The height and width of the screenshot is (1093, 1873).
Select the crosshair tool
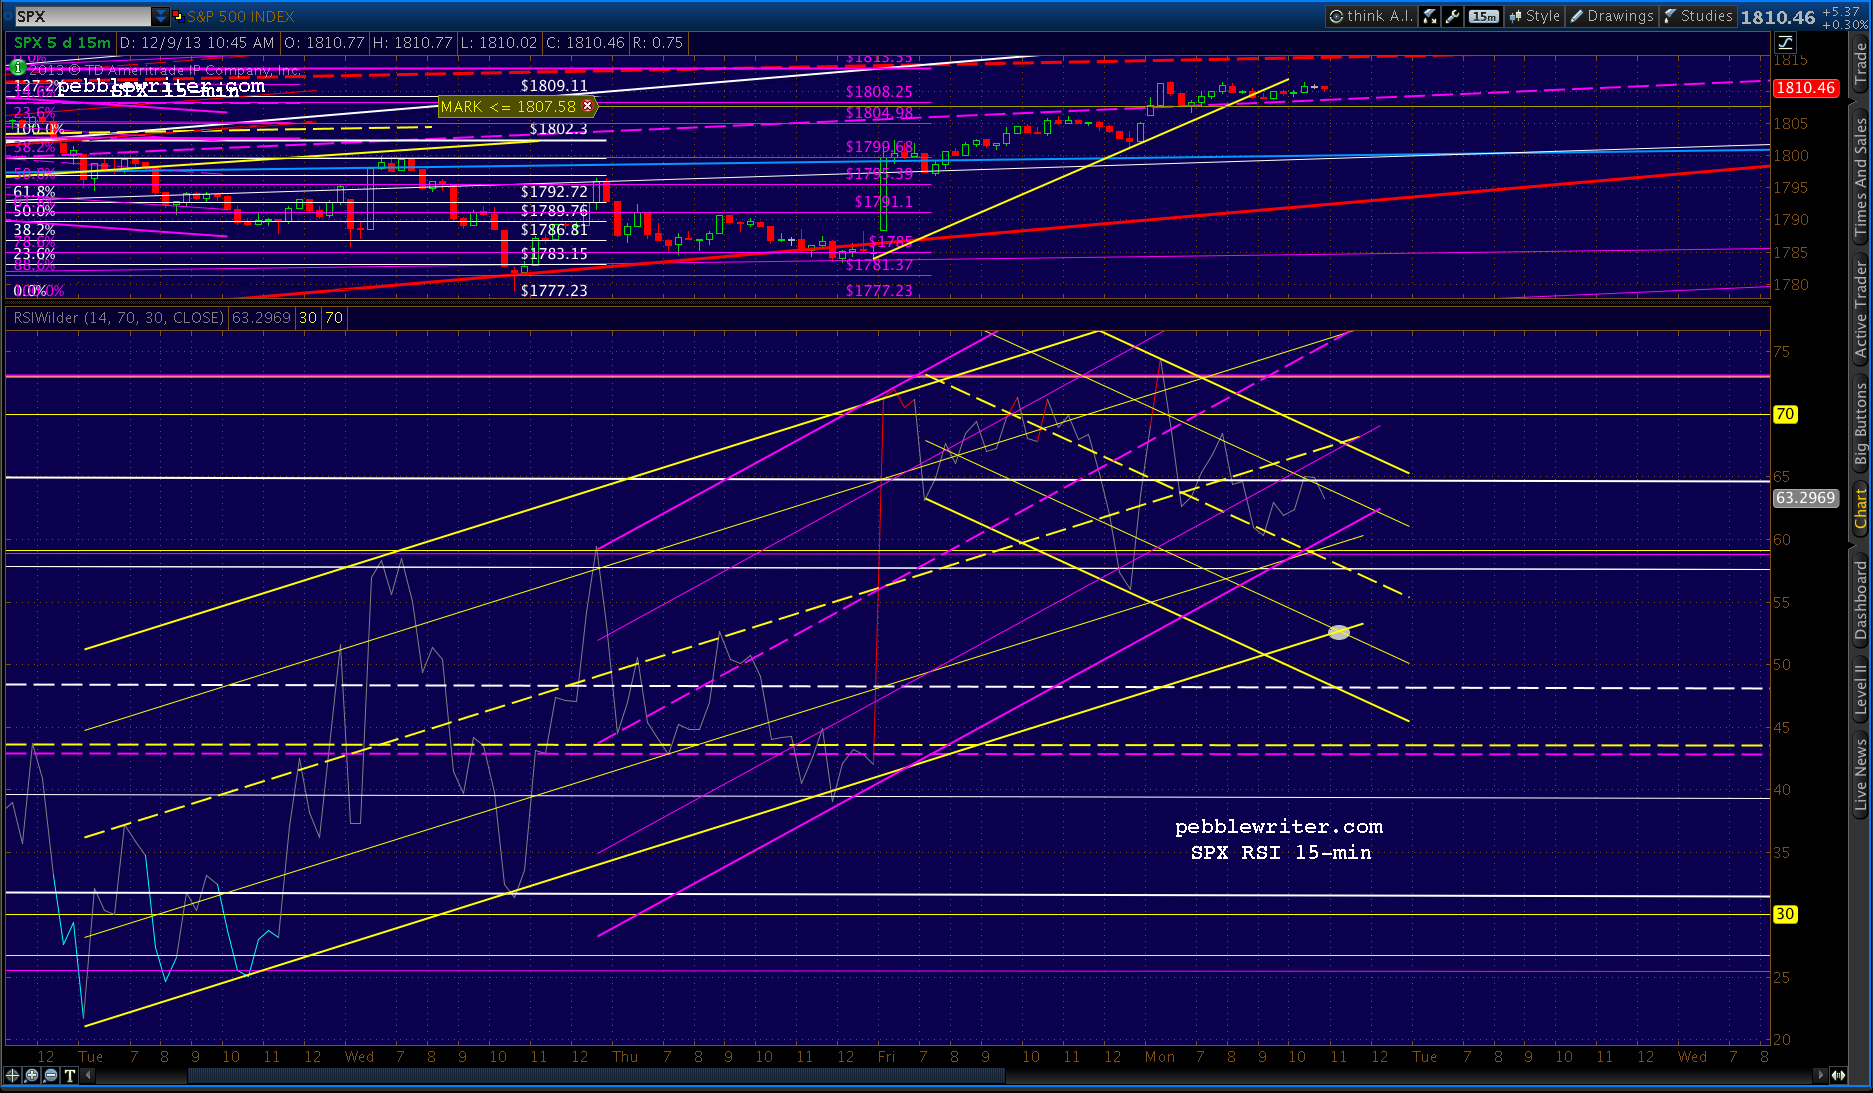[x=12, y=1077]
